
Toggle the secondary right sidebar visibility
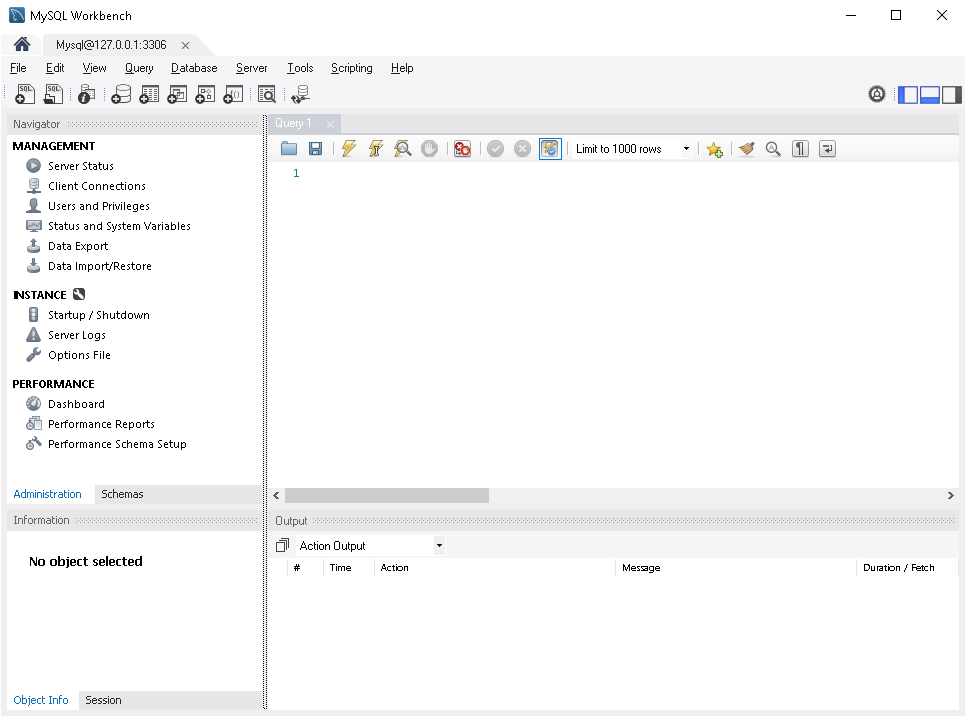click(951, 94)
